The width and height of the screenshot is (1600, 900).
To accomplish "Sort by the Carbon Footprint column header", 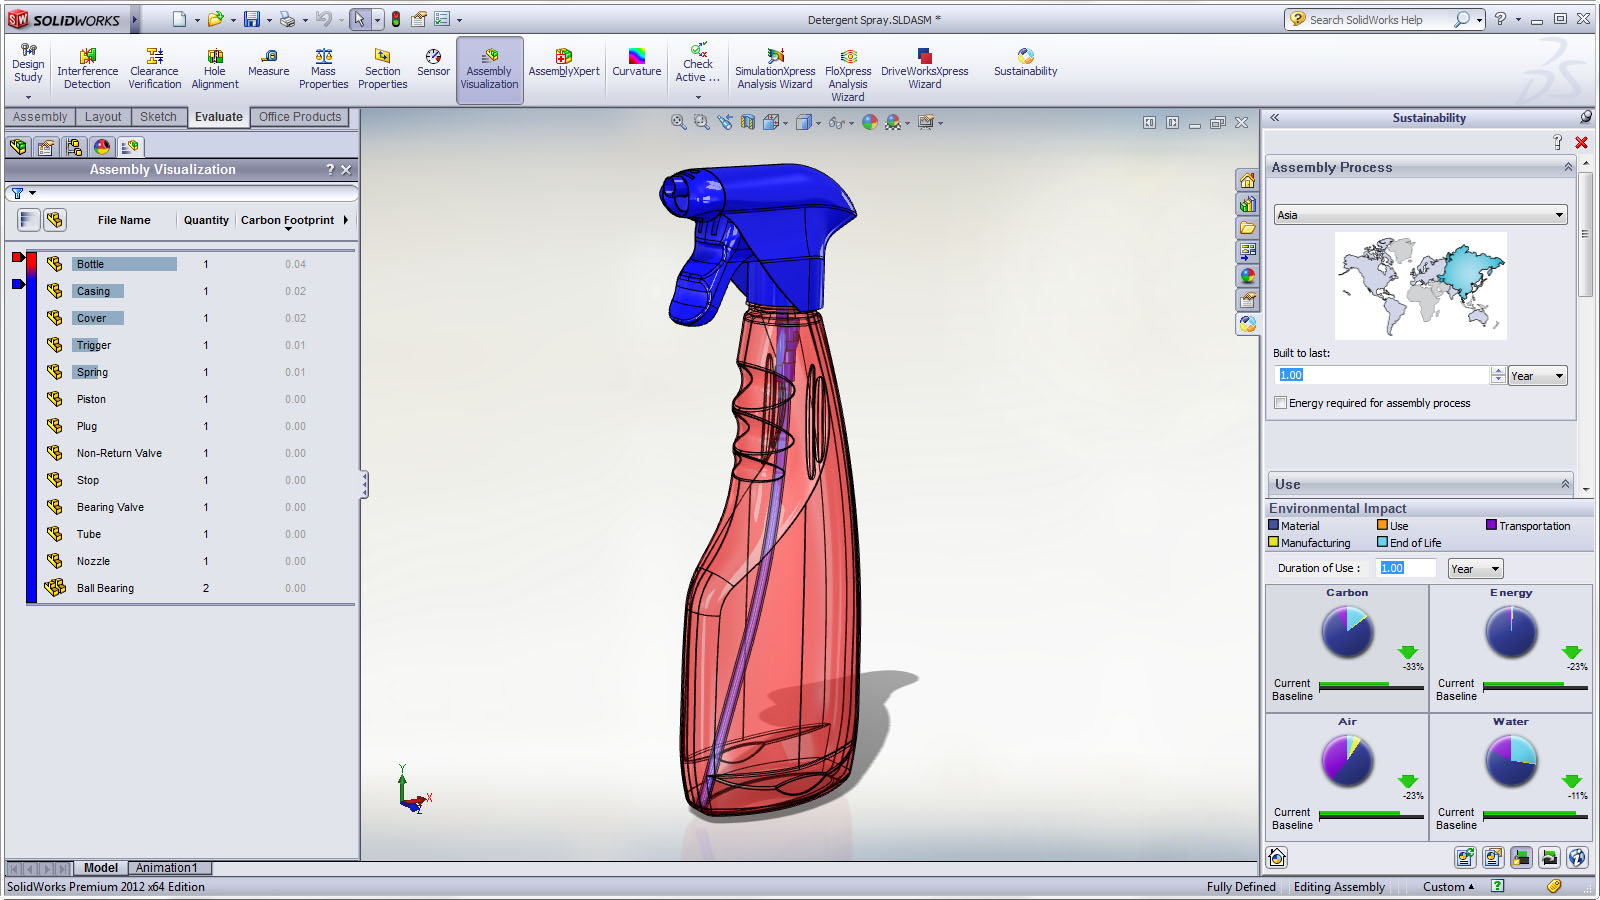I will 287,220.
